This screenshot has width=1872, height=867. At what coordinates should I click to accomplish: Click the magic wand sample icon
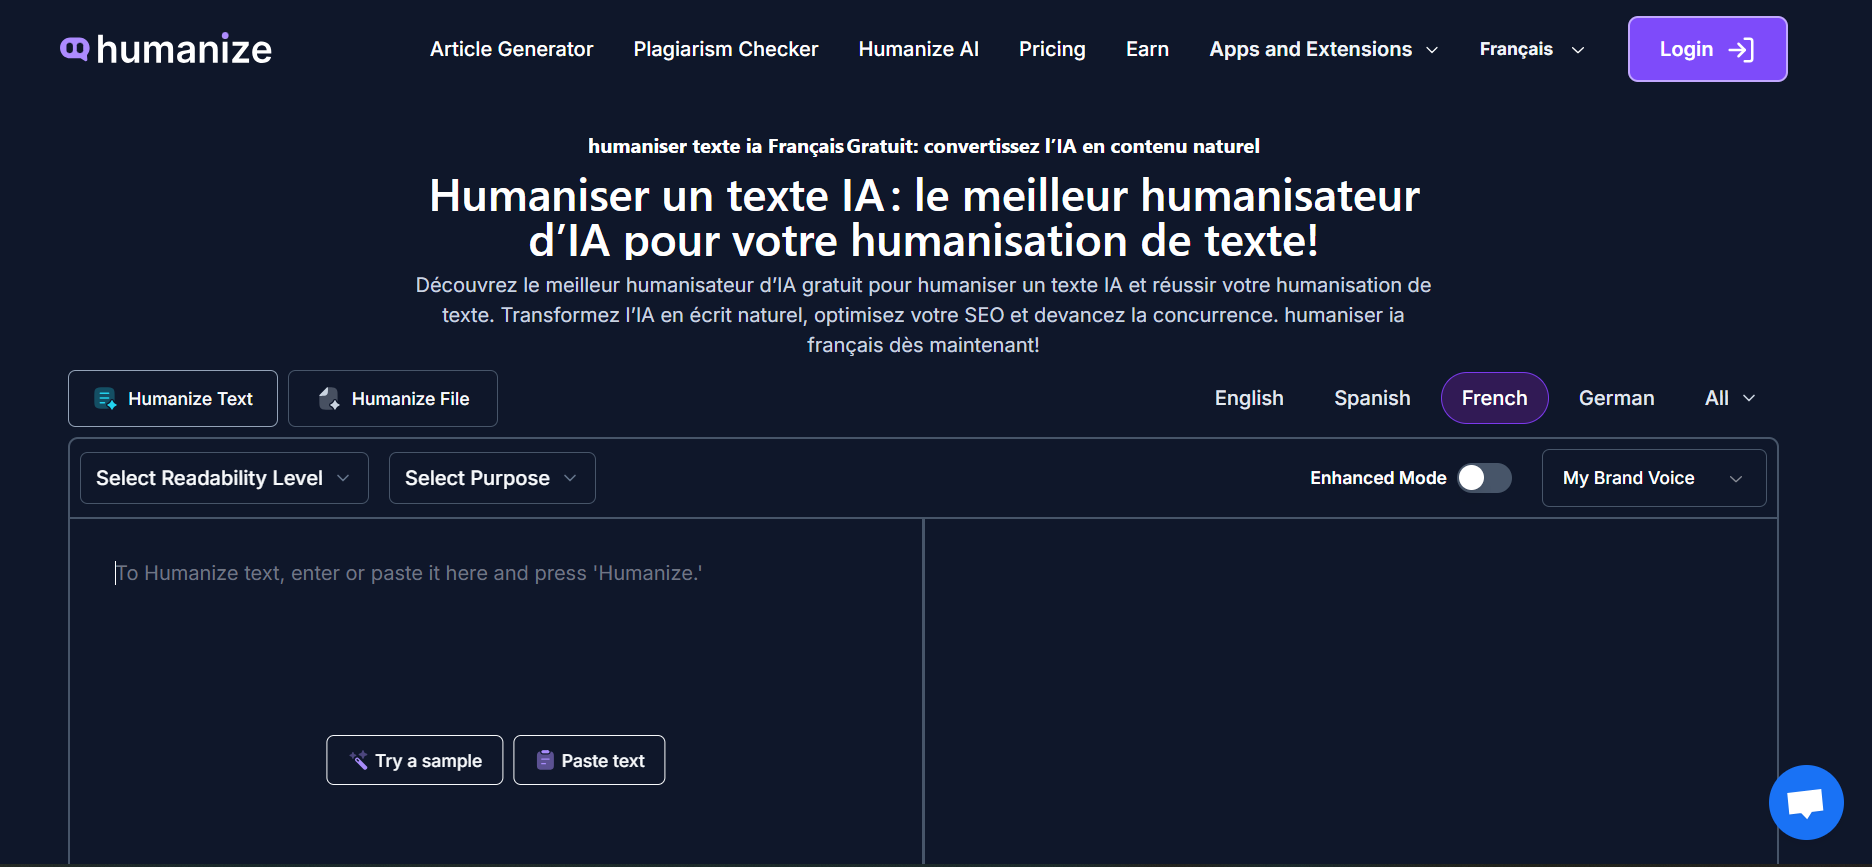click(358, 761)
